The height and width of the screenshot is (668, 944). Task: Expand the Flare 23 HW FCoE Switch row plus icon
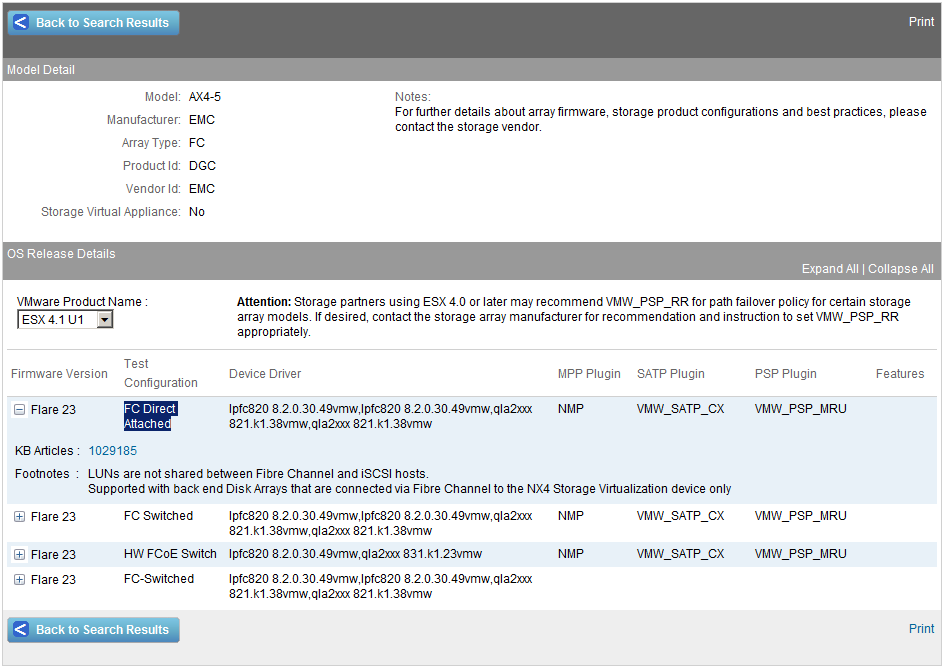(19, 554)
